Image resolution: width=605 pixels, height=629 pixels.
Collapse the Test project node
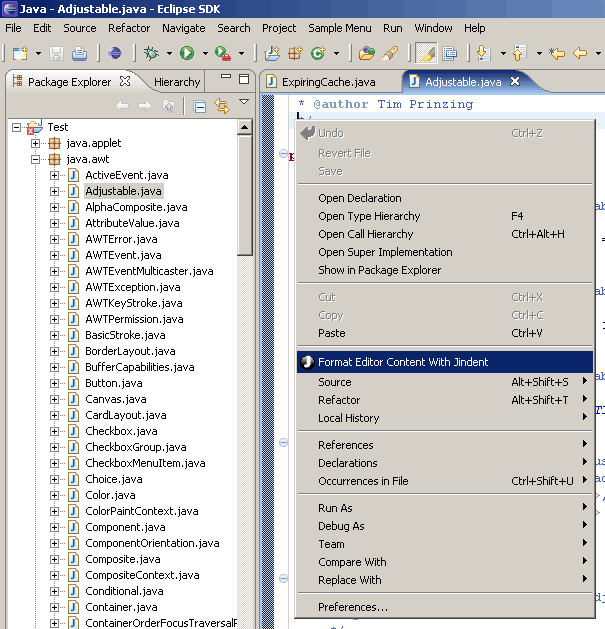pyautogui.click(x=17, y=127)
